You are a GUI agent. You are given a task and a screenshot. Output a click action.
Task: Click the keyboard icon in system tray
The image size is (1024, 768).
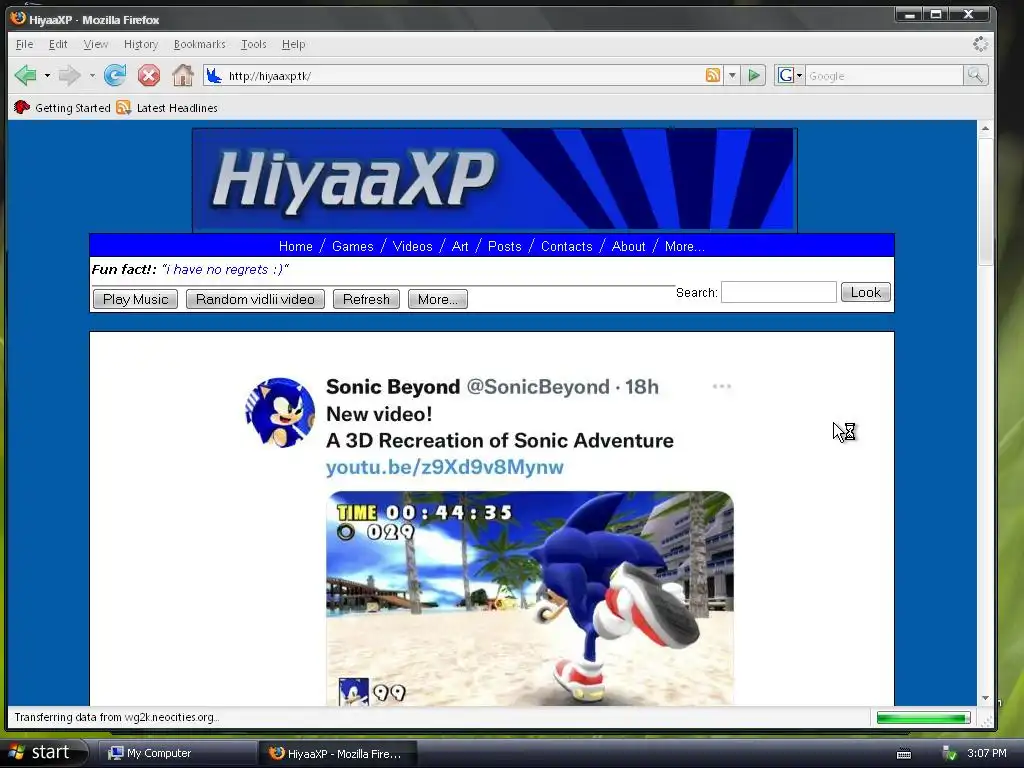click(x=904, y=754)
